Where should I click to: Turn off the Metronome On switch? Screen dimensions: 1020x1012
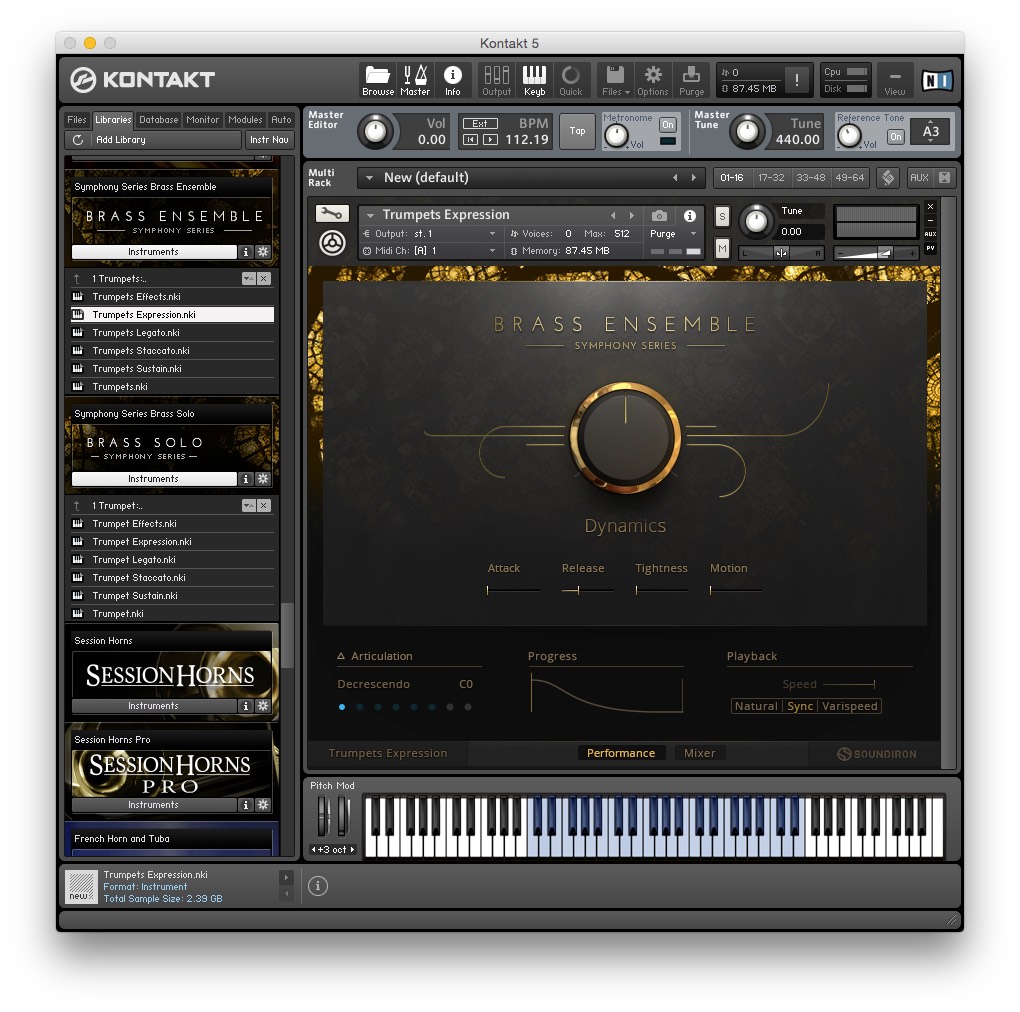(x=668, y=125)
